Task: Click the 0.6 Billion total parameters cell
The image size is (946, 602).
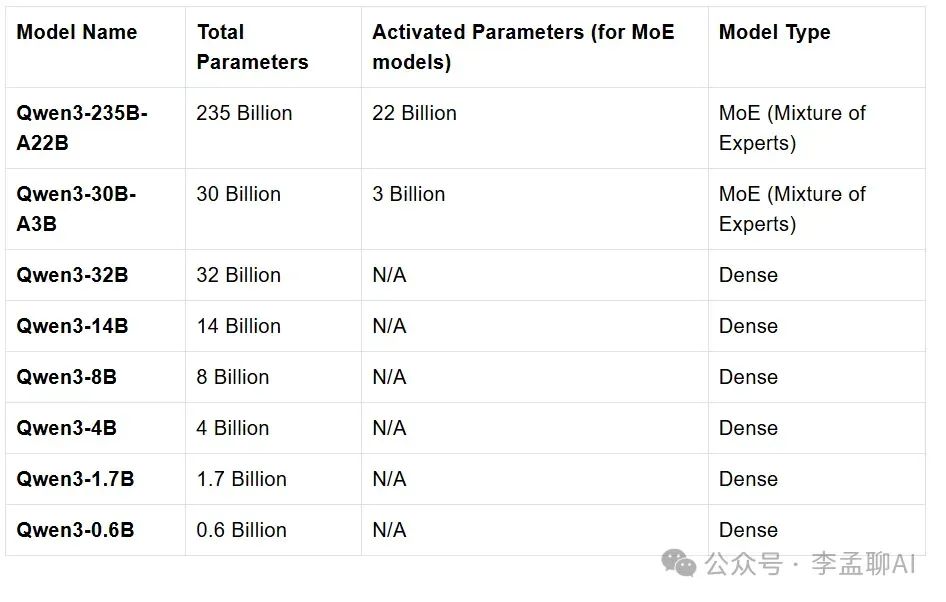Action: point(241,530)
